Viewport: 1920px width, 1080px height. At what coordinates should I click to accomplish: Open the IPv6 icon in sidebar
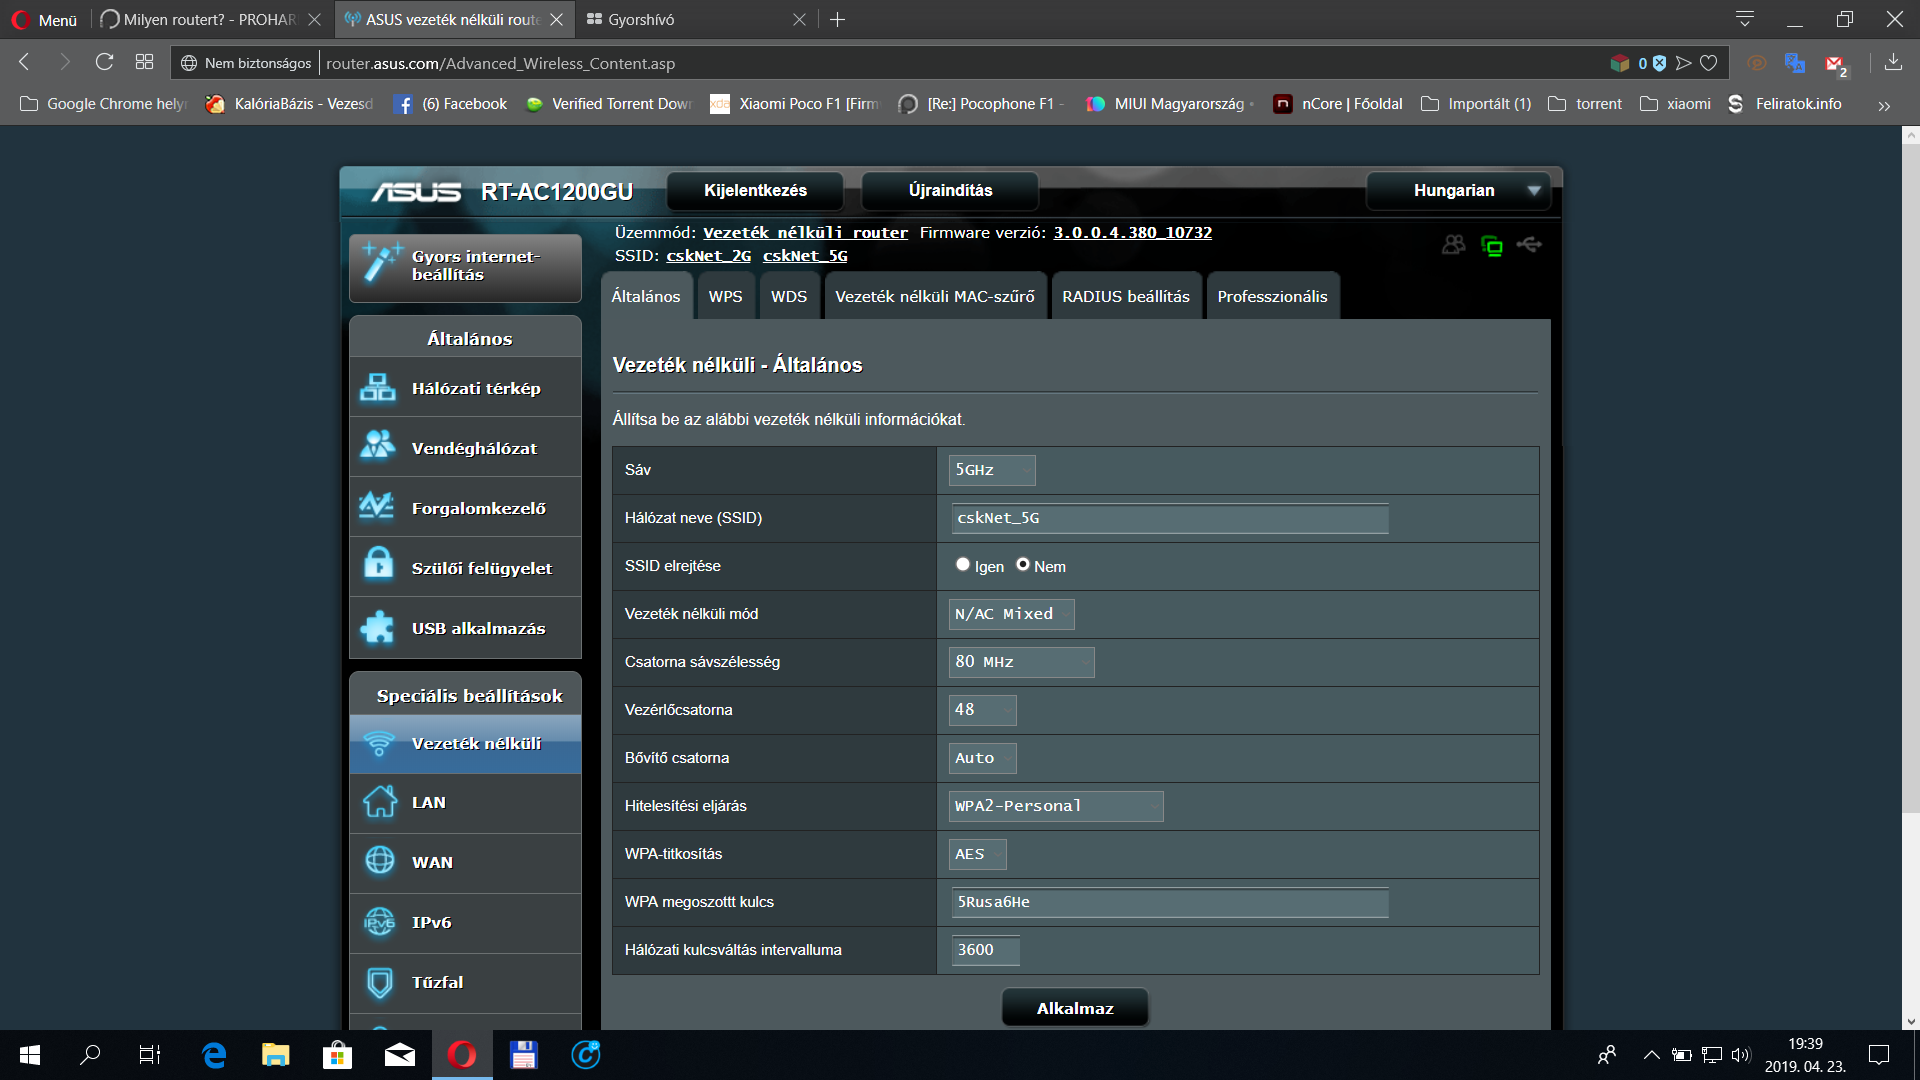tap(380, 921)
